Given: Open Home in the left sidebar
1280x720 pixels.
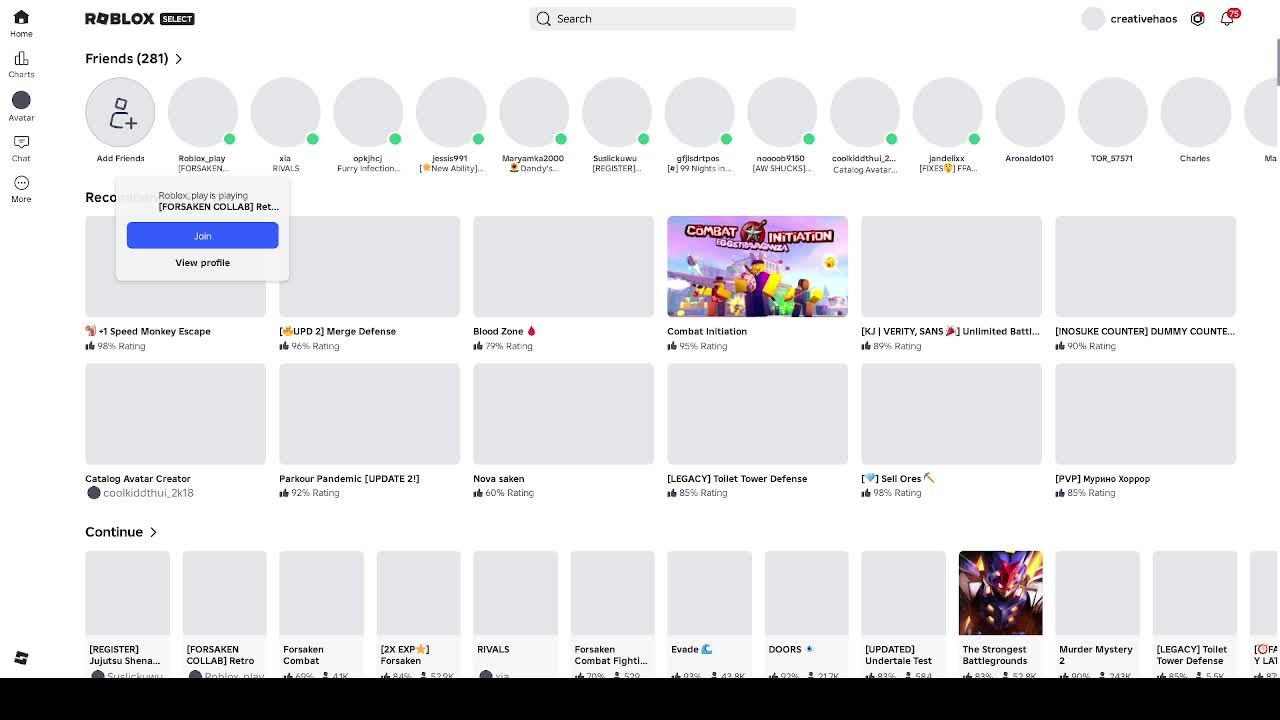Looking at the screenshot, I should pos(21,24).
